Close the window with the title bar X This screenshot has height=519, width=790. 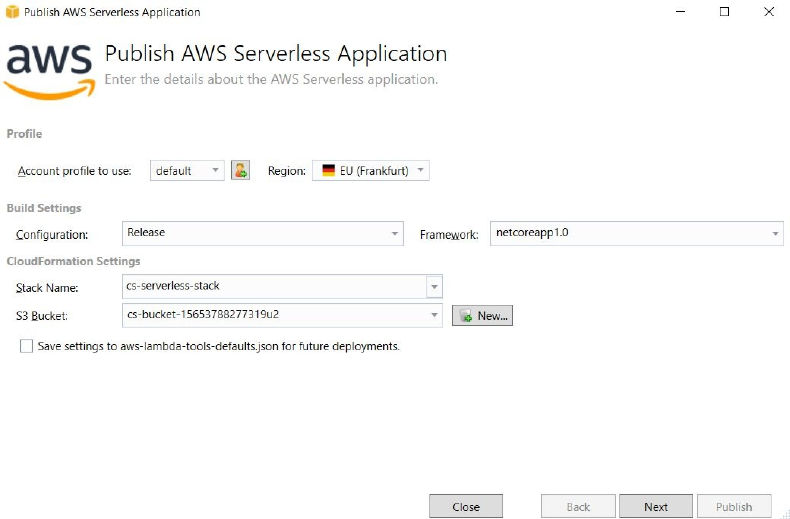[x=768, y=12]
